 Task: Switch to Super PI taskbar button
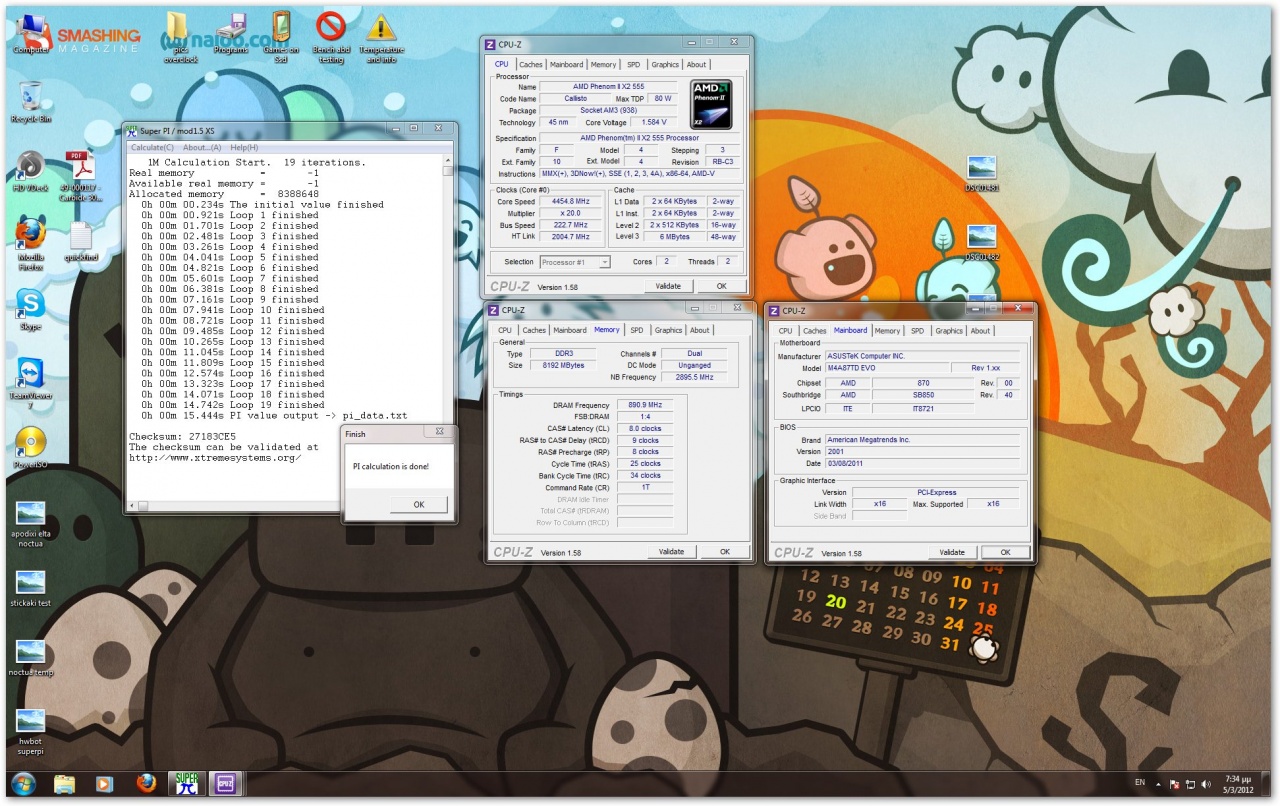pyautogui.click(x=187, y=783)
